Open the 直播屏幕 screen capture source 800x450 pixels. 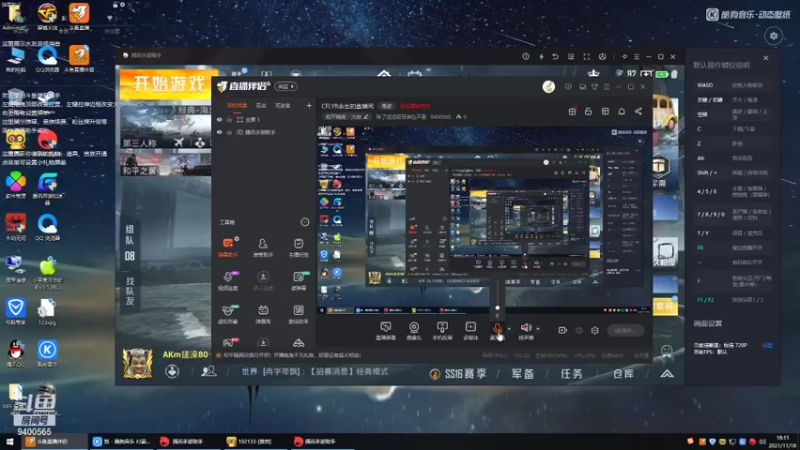(386, 330)
